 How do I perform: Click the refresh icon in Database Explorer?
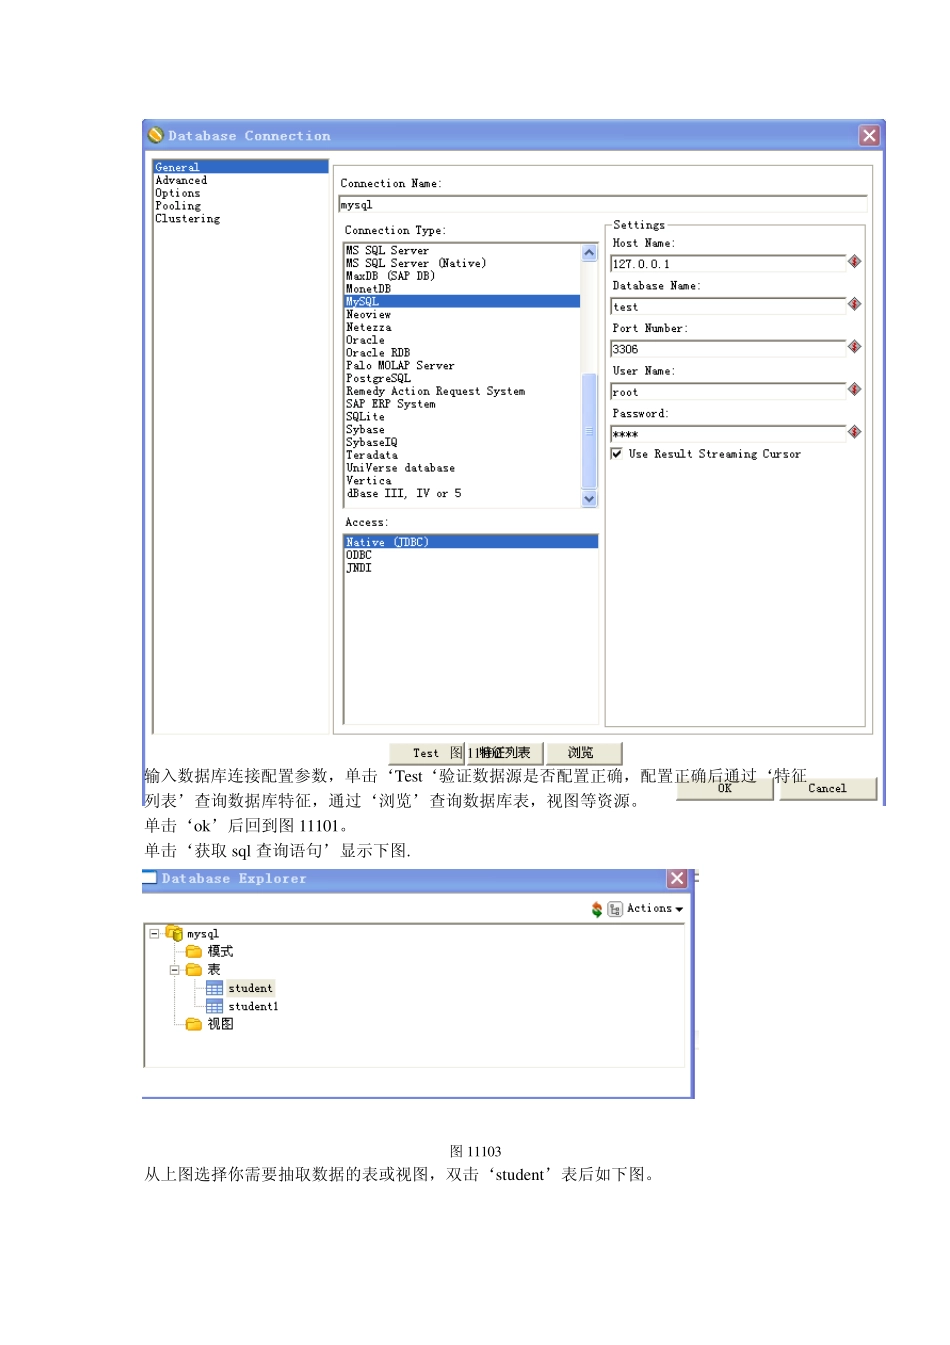[x=597, y=909]
